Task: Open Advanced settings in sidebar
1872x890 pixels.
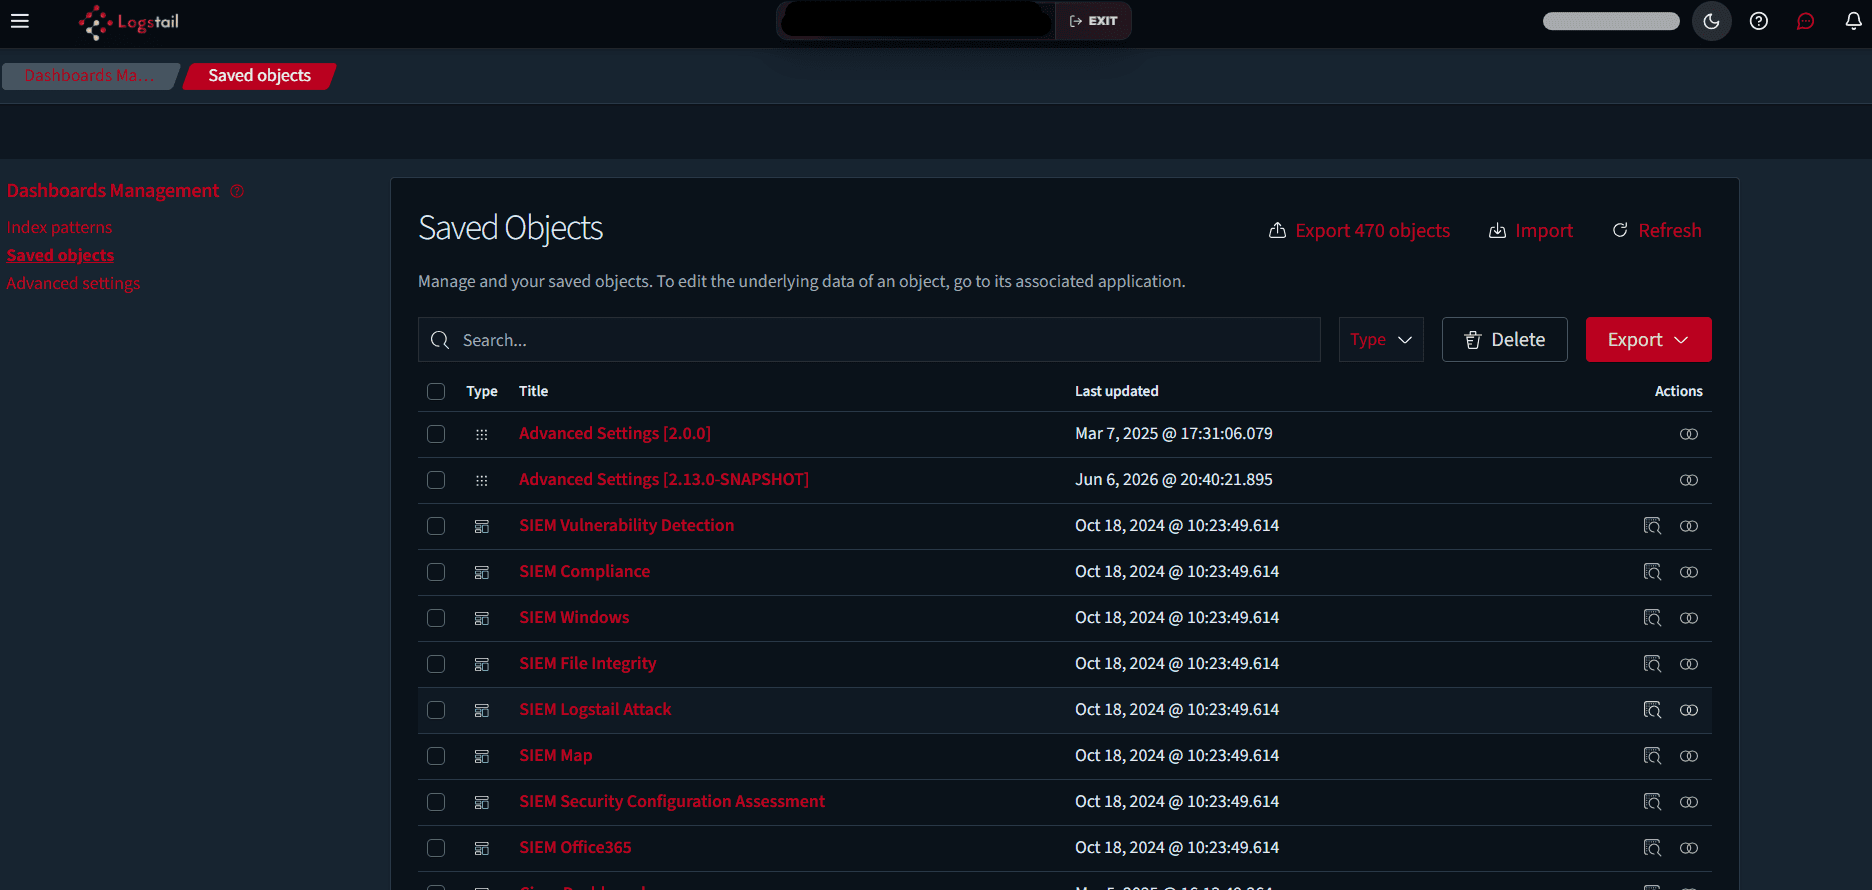Action: coord(73,283)
